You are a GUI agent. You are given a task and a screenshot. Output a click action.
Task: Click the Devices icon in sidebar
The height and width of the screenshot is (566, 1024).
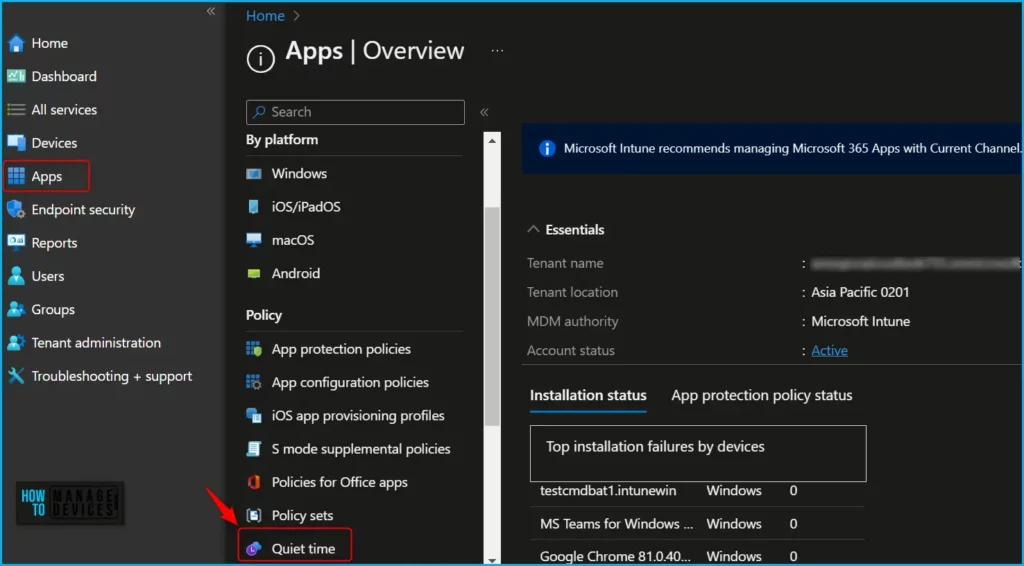[16, 143]
